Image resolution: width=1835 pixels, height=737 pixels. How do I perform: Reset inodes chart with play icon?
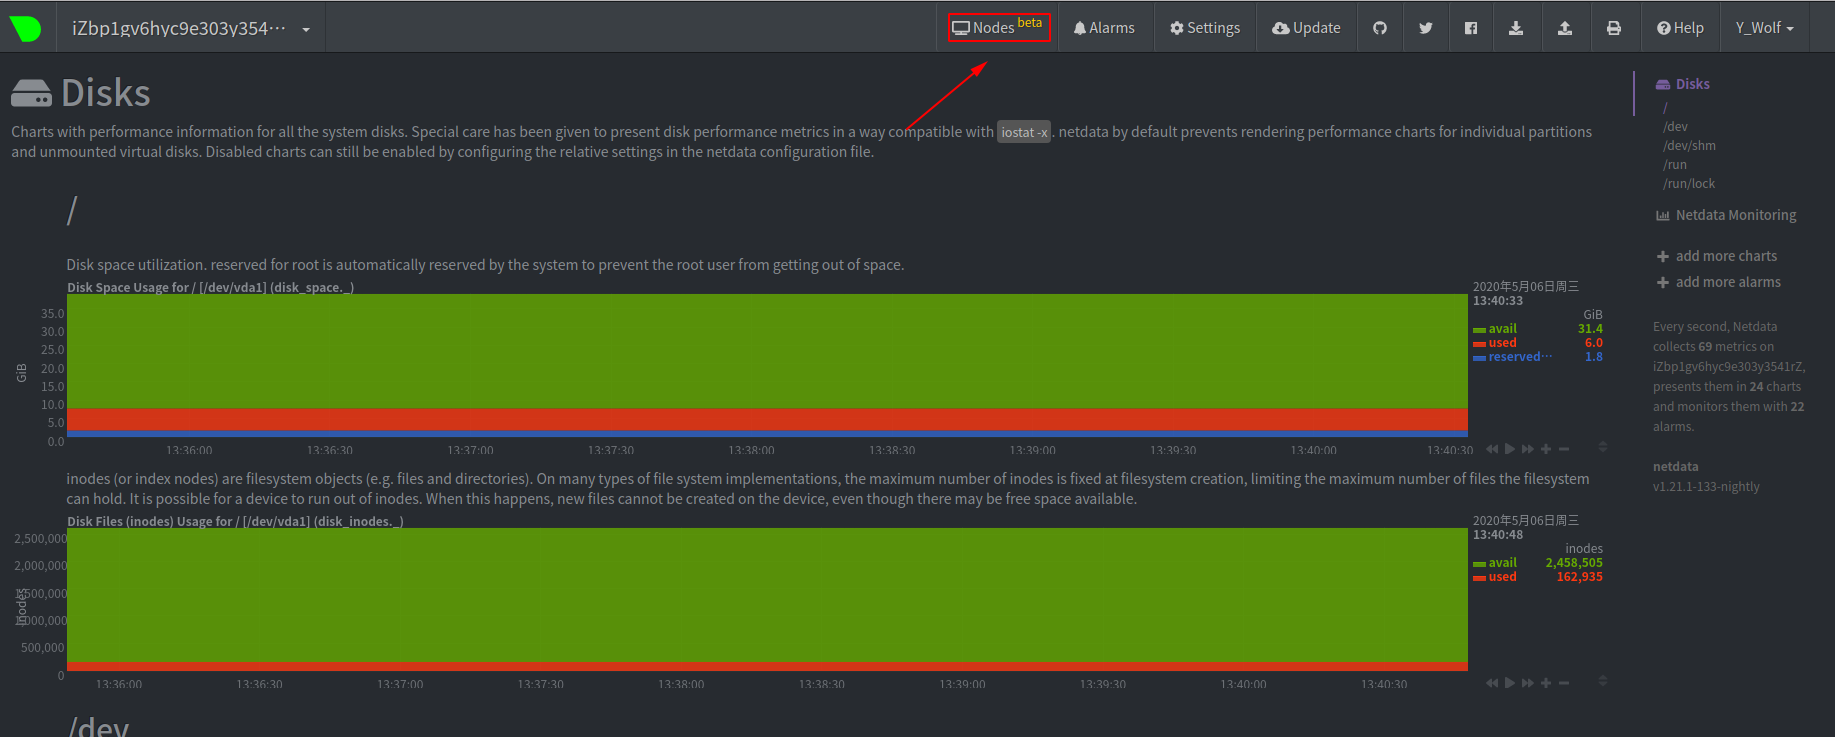point(1510,683)
